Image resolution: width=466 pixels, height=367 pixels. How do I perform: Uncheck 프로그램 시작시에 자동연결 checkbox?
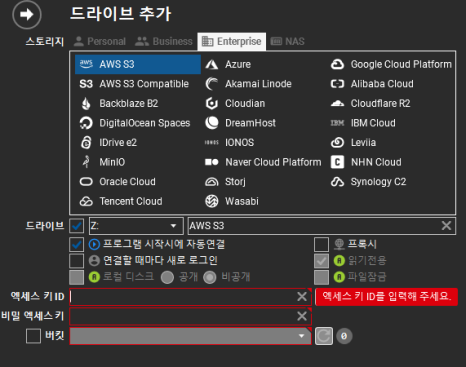77,244
